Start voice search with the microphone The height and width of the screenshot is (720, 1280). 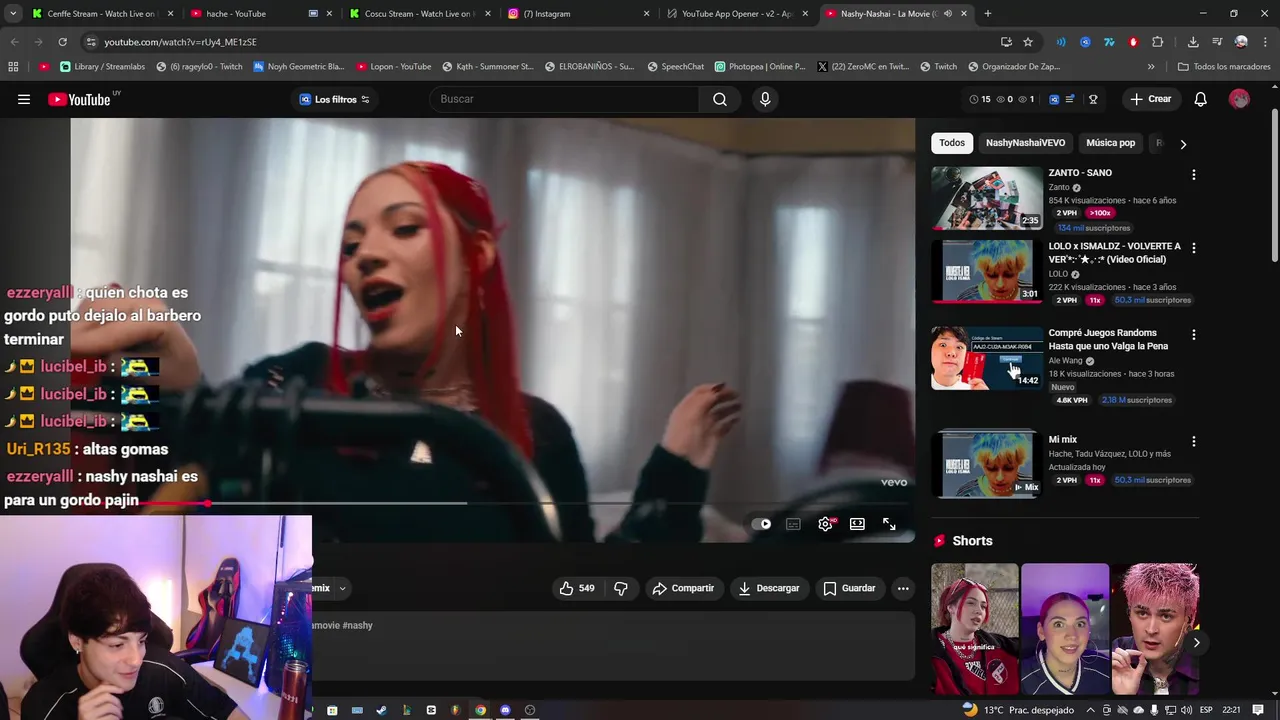click(x=765, y=99)
